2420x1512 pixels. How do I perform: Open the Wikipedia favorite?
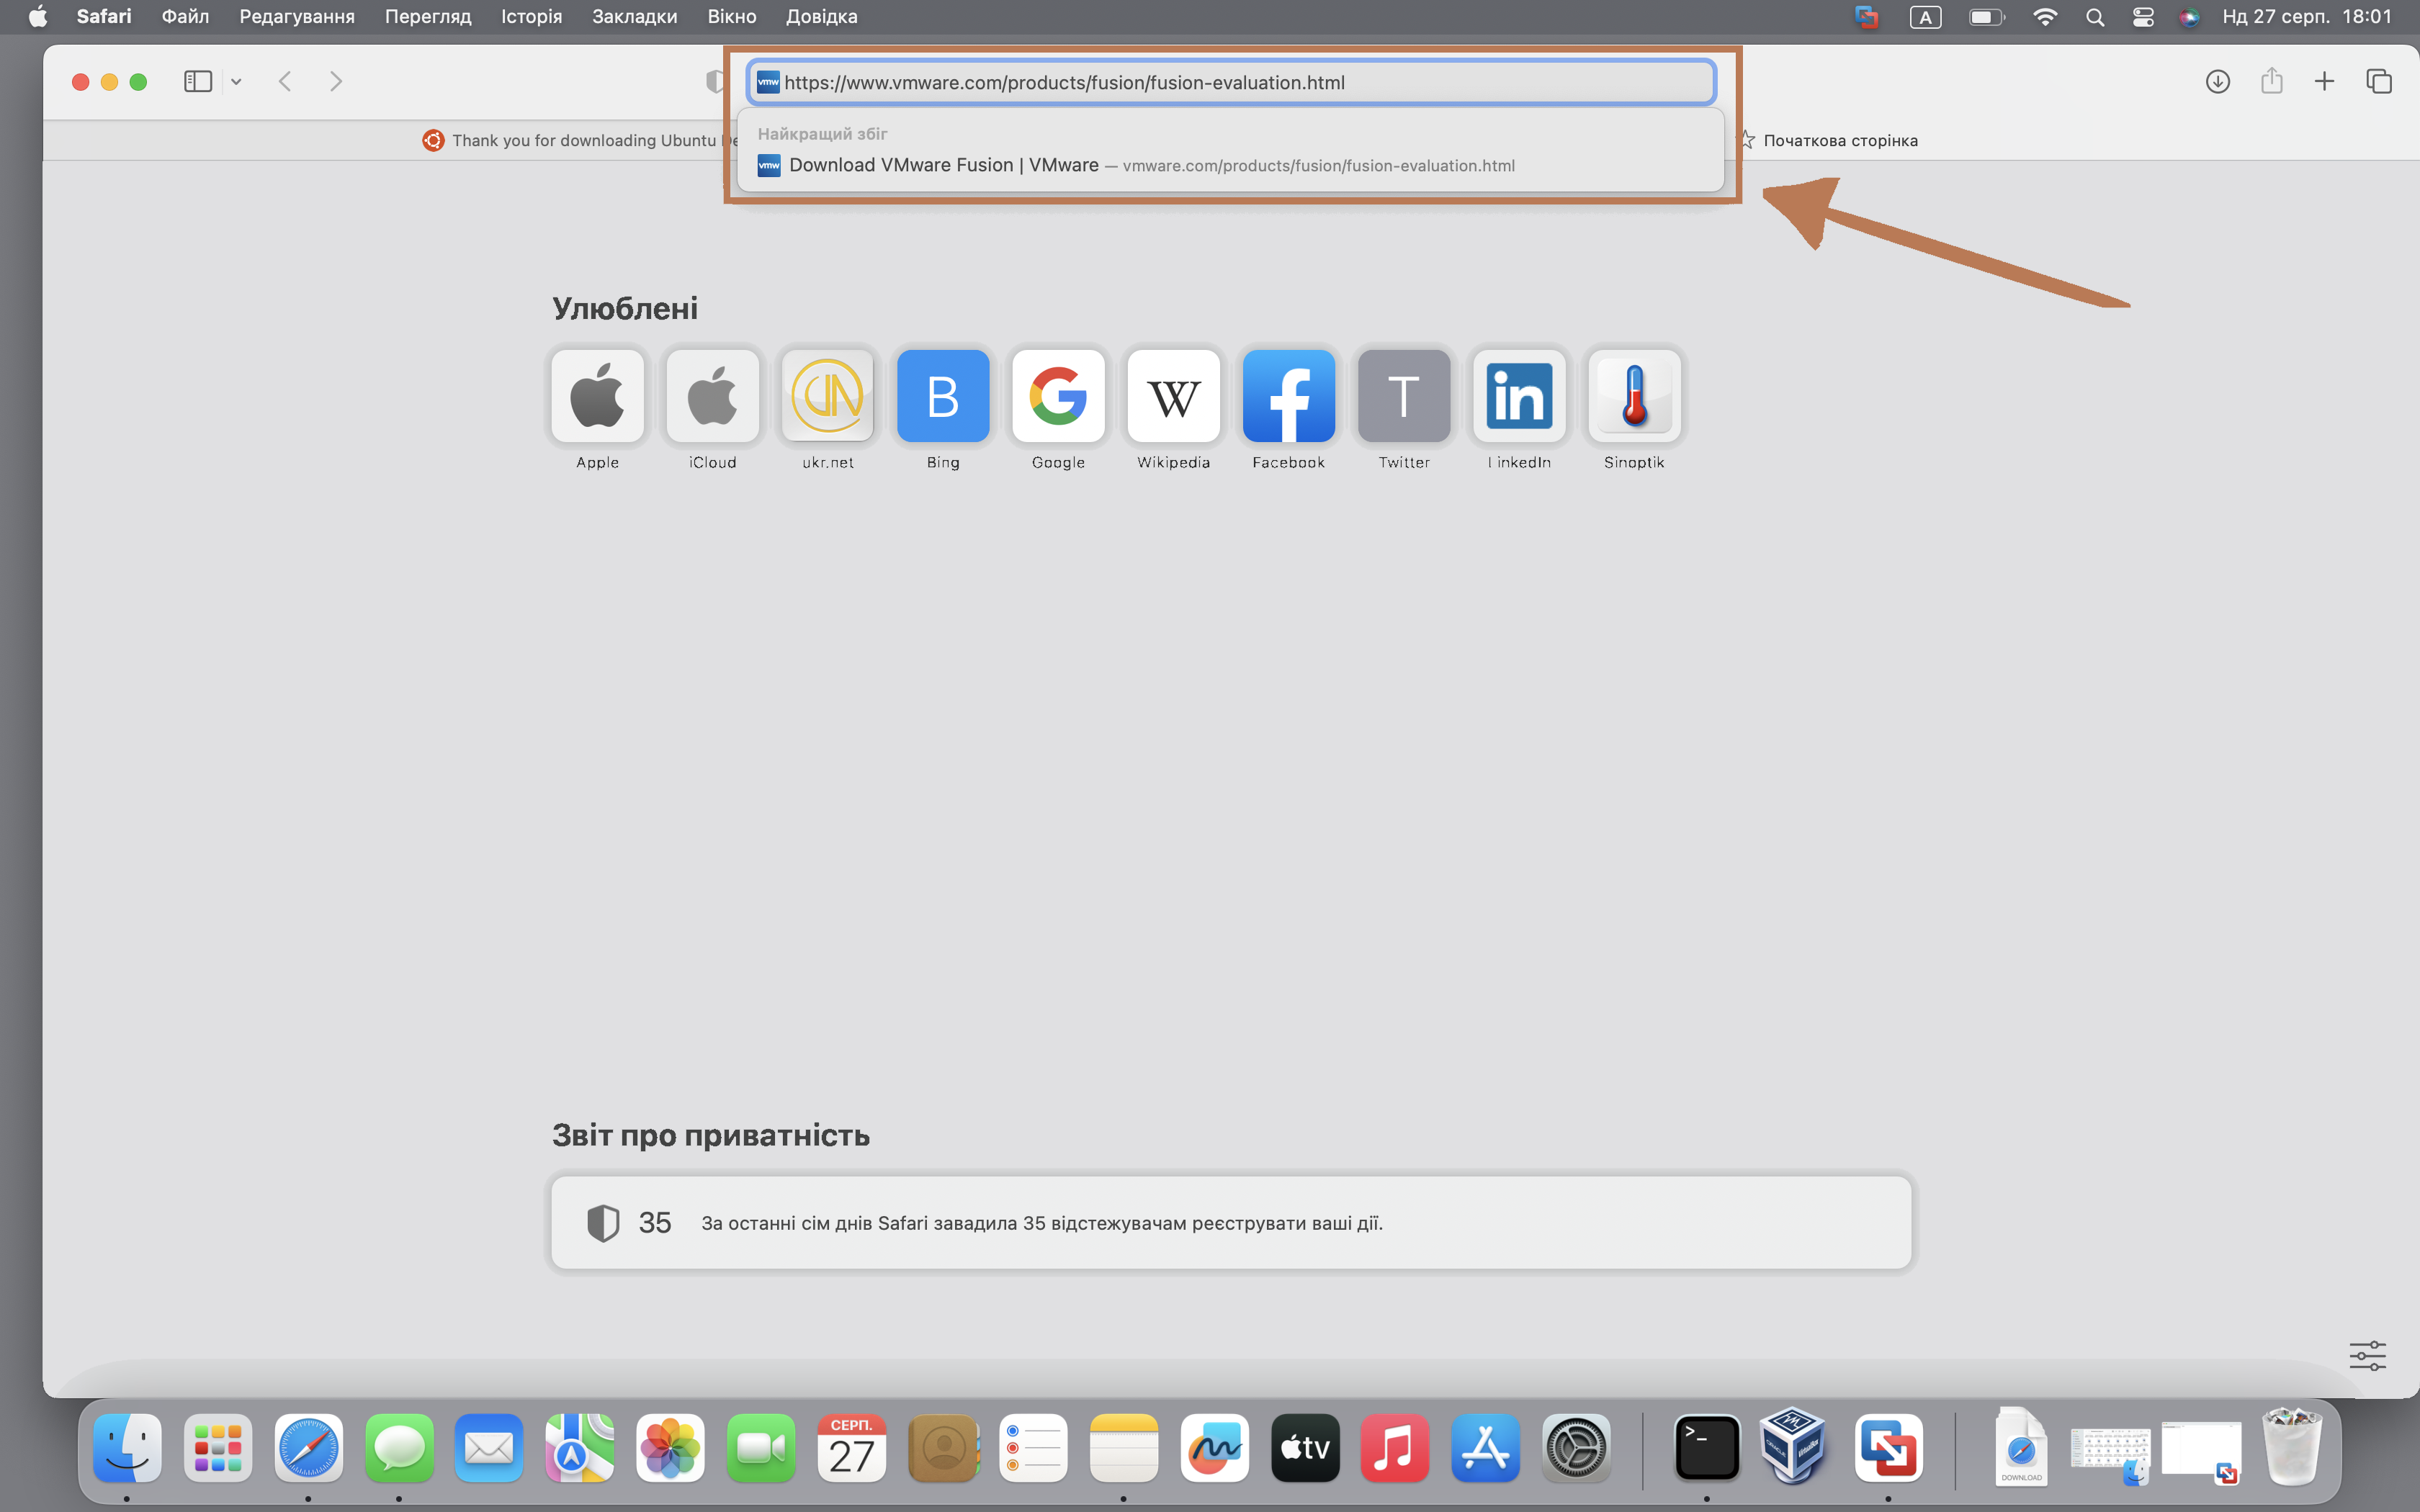(1173, 396)
